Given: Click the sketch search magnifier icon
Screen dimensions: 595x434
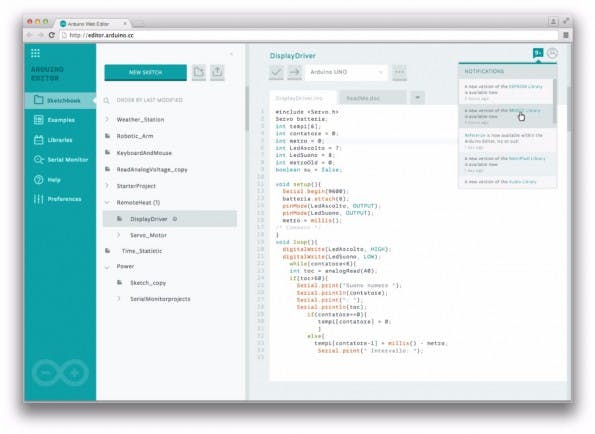Looking at the screenshot, I should coord(107,101).
